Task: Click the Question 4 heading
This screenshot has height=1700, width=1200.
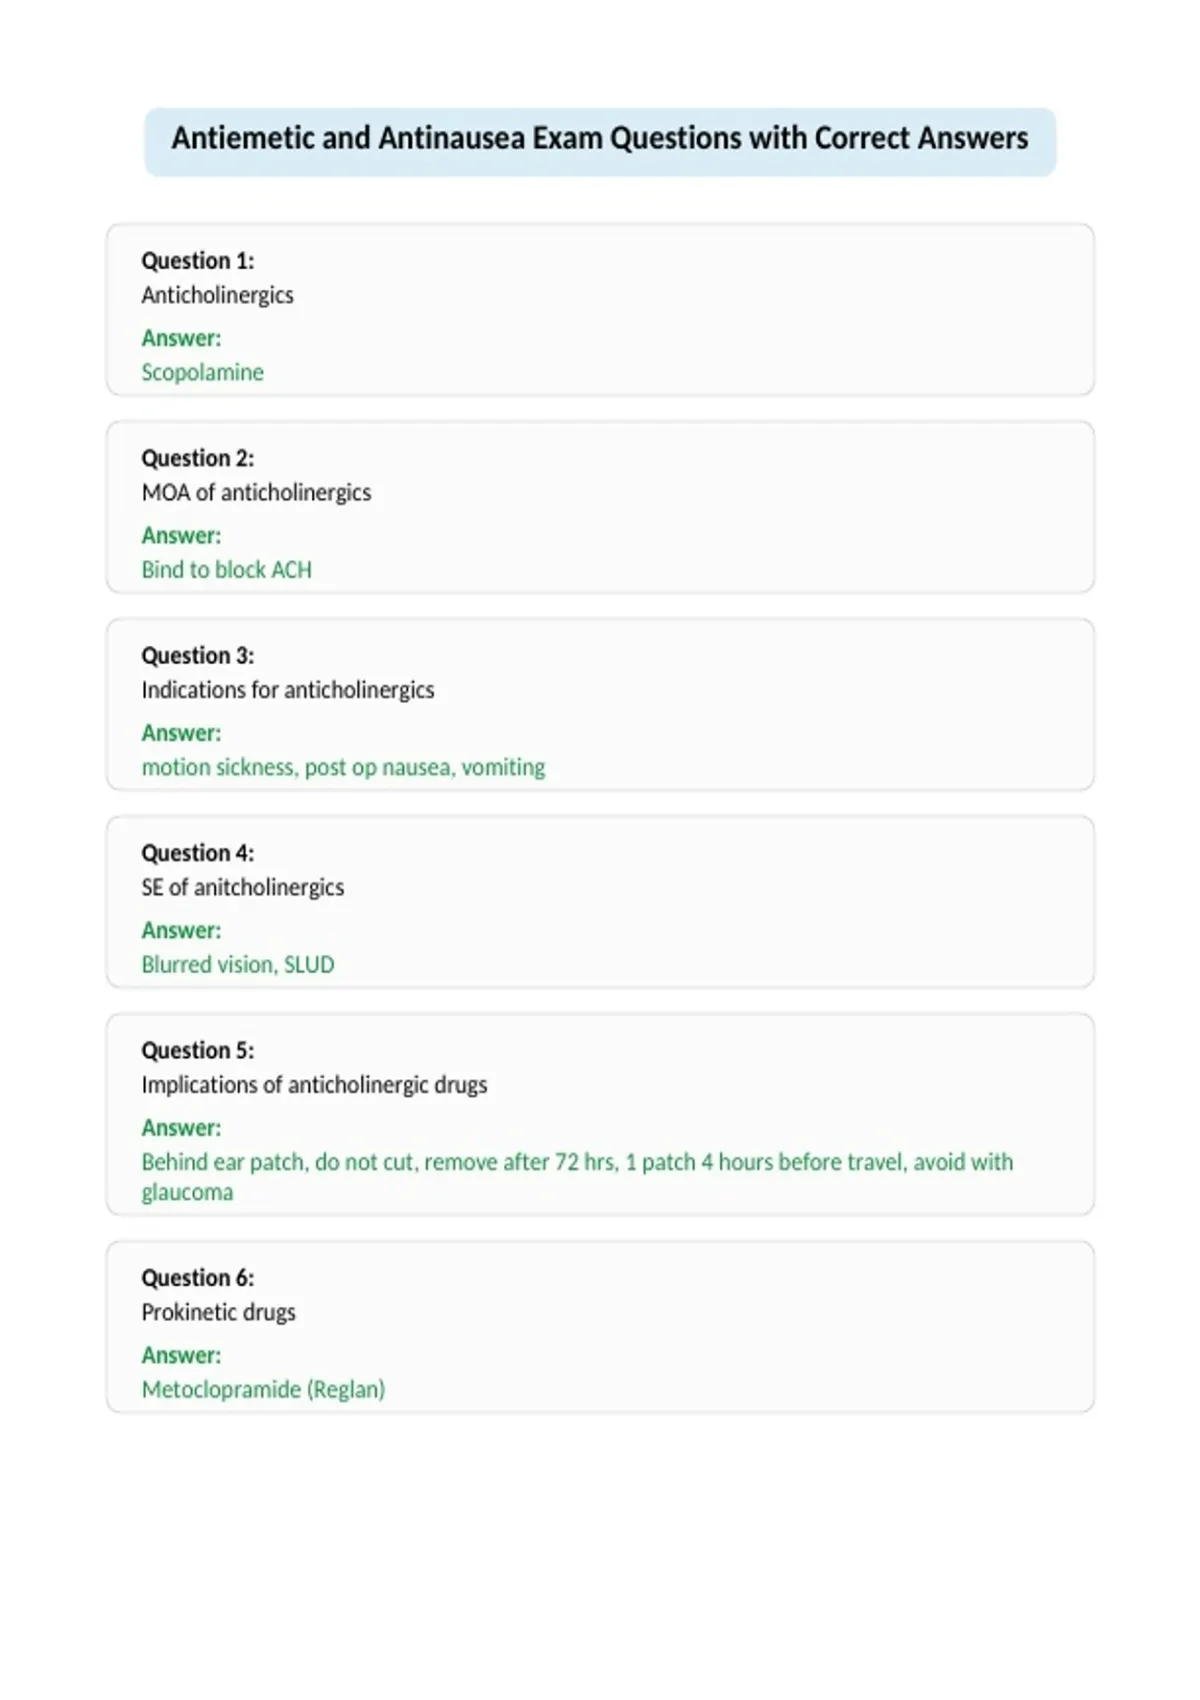Action: point(198,853)
